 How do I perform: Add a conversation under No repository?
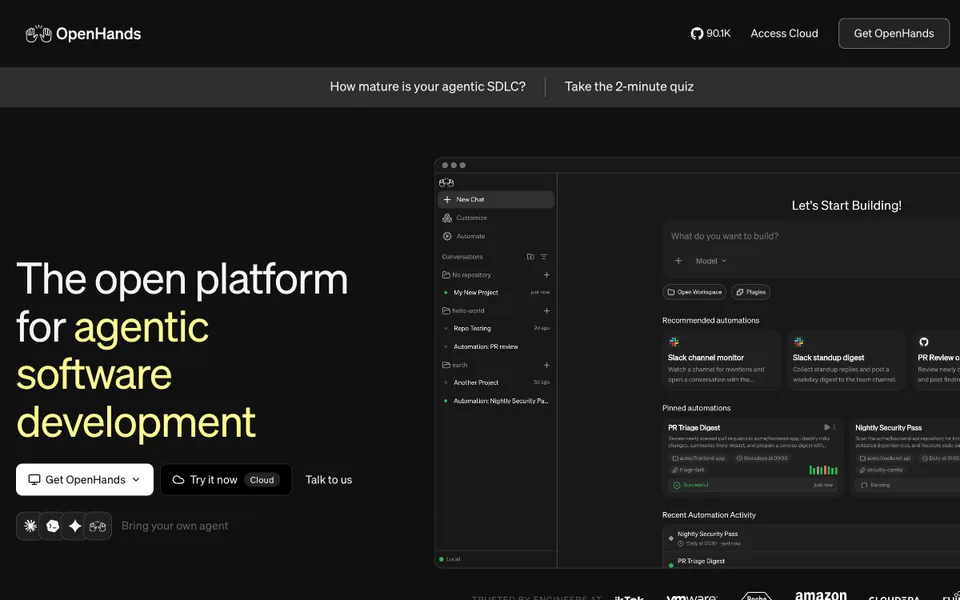547,275
